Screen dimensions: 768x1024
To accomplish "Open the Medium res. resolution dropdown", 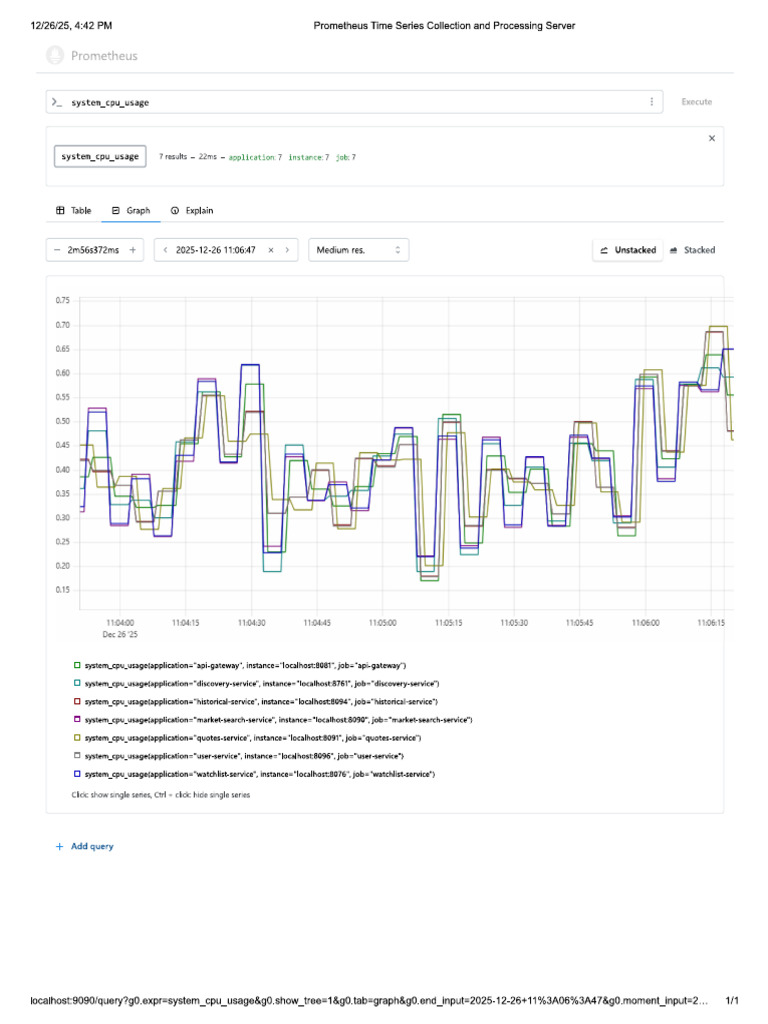I will coord(359,250).
